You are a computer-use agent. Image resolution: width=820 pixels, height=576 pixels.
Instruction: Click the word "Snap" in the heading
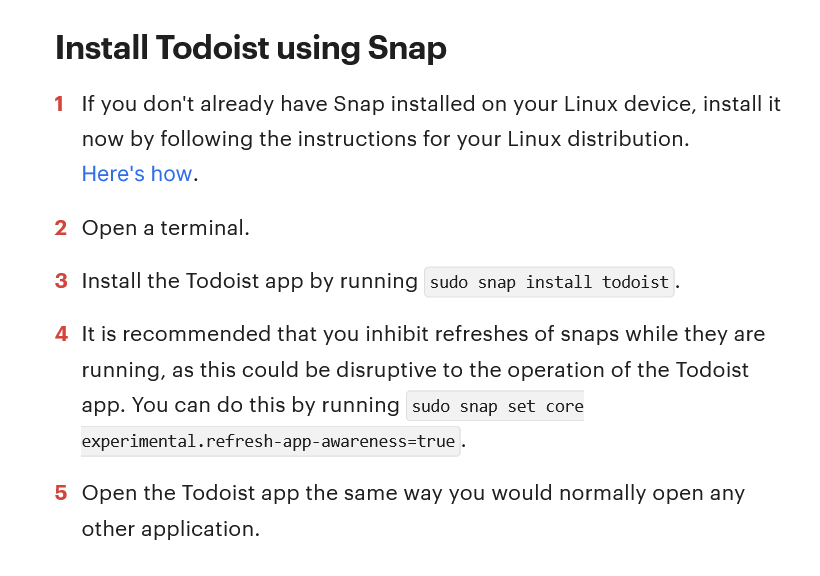[x=407, y=48]
